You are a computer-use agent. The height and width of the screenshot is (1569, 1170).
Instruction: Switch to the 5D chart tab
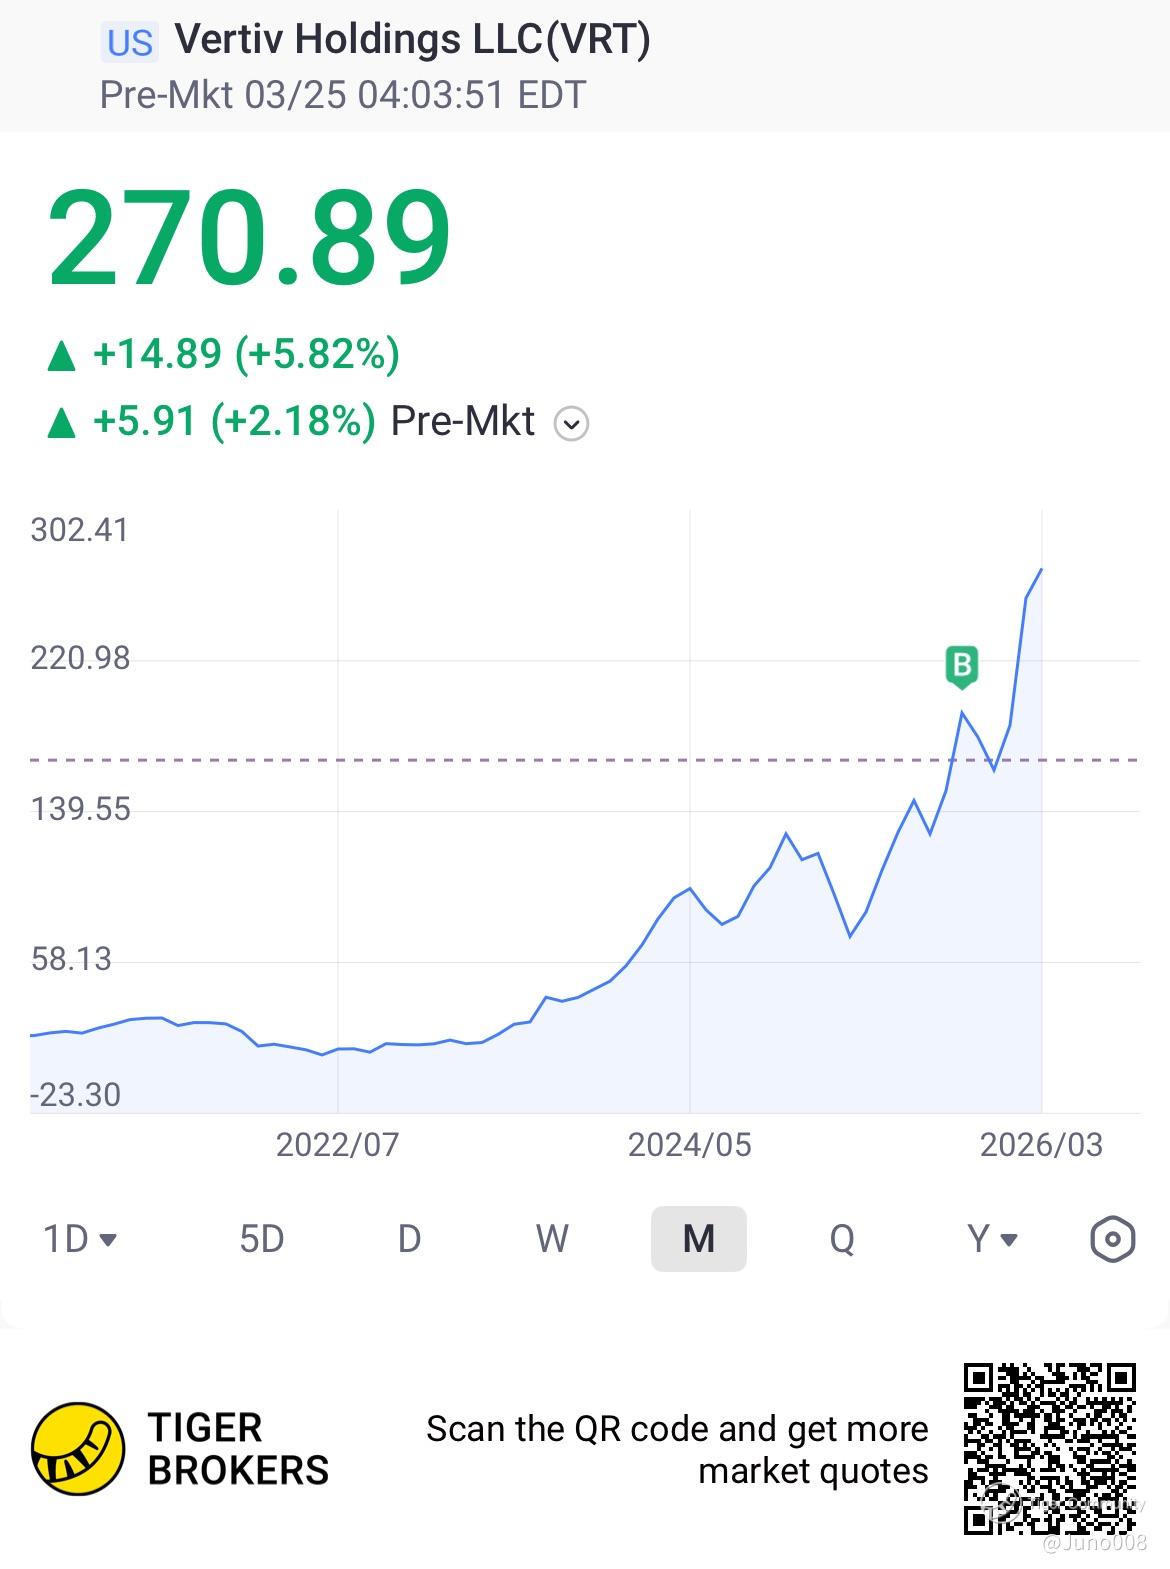click(262, 1240)
